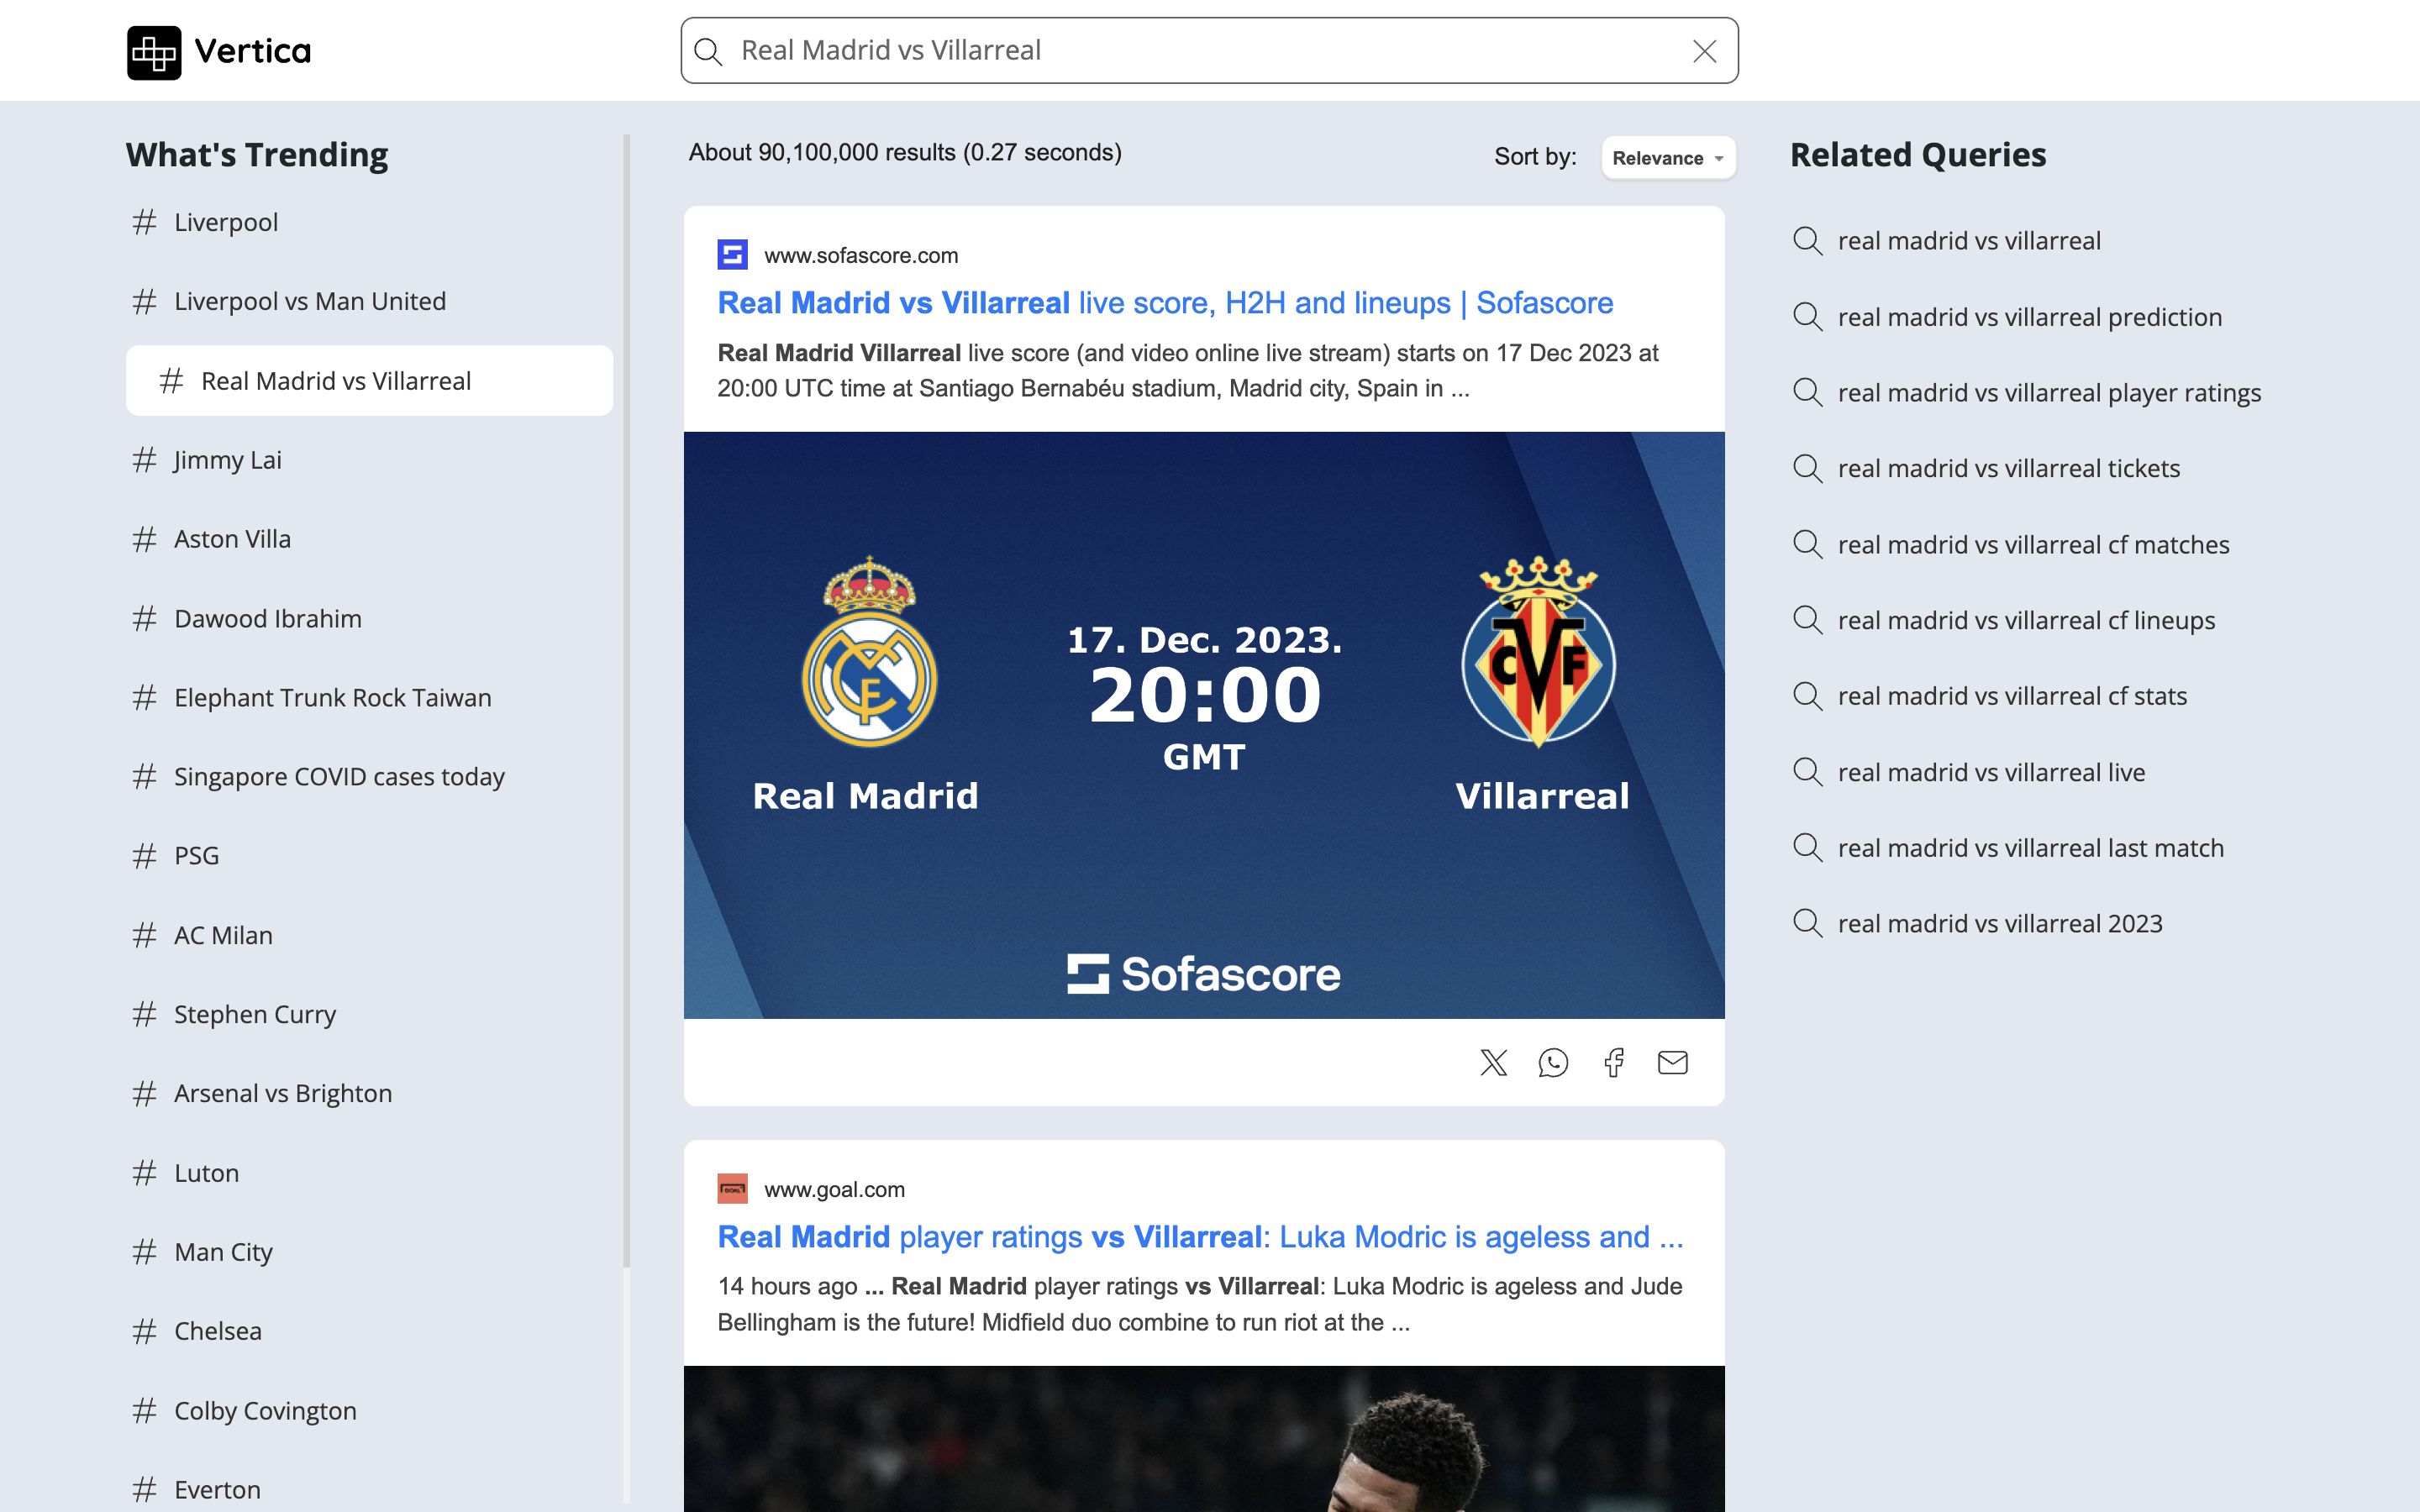Open the Sofascore live score result title

1165,303
